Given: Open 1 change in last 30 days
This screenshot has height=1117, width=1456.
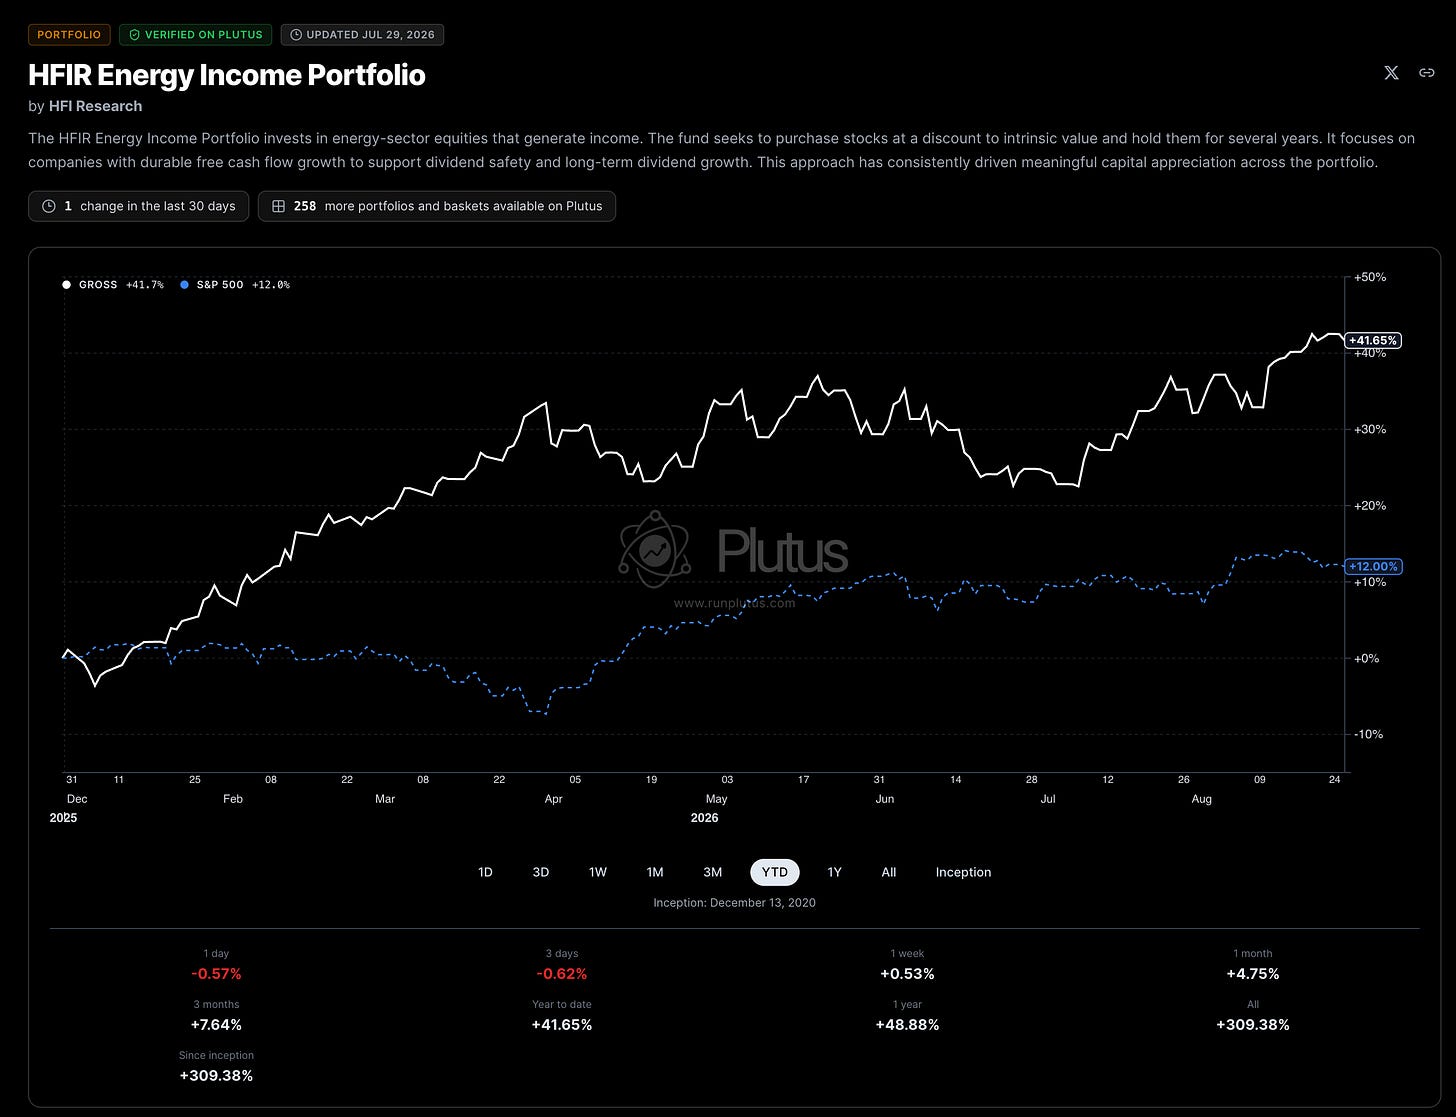Looking at the screenshot, I should (x=138, y=206).
